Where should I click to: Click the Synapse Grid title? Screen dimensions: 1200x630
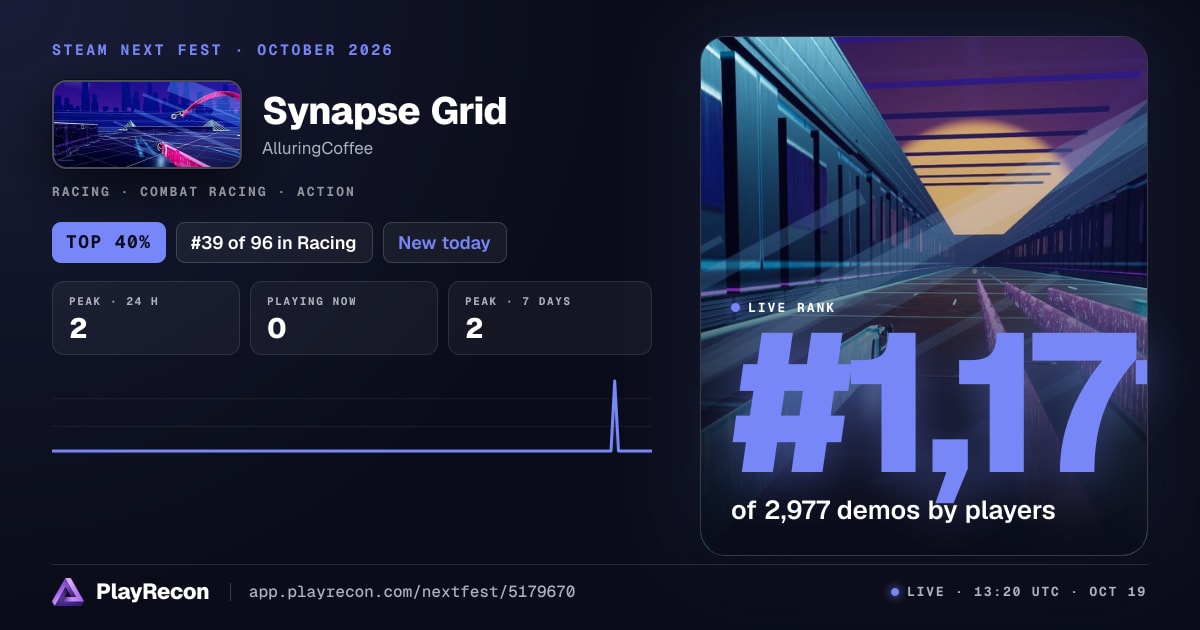pos(385,111)
